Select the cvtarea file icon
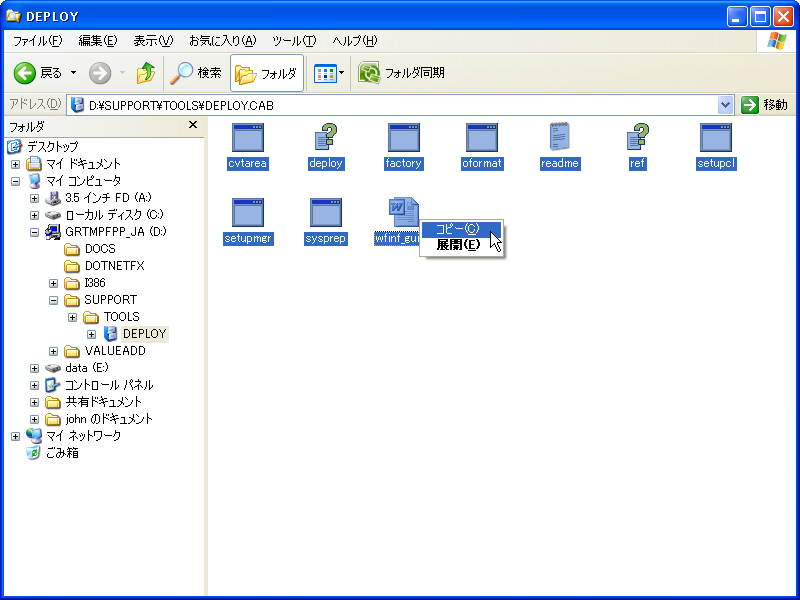Viewport: 800px width, 600px height. (248, 138)
